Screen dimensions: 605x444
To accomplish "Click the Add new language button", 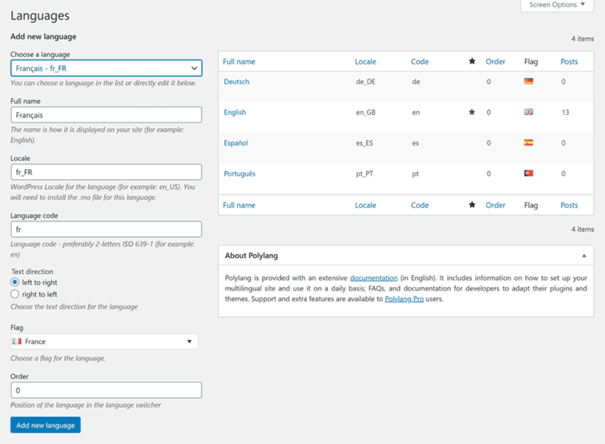I will [x=46, y=425].
